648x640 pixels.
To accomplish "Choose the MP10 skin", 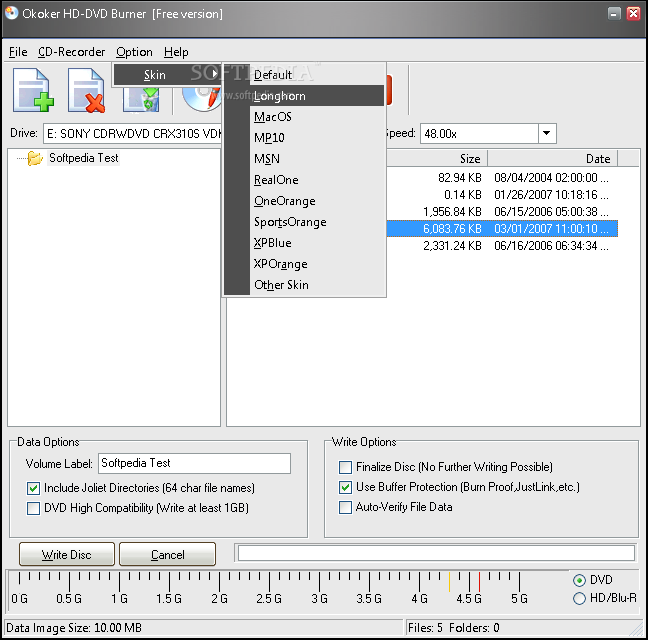I will [305, 138].
